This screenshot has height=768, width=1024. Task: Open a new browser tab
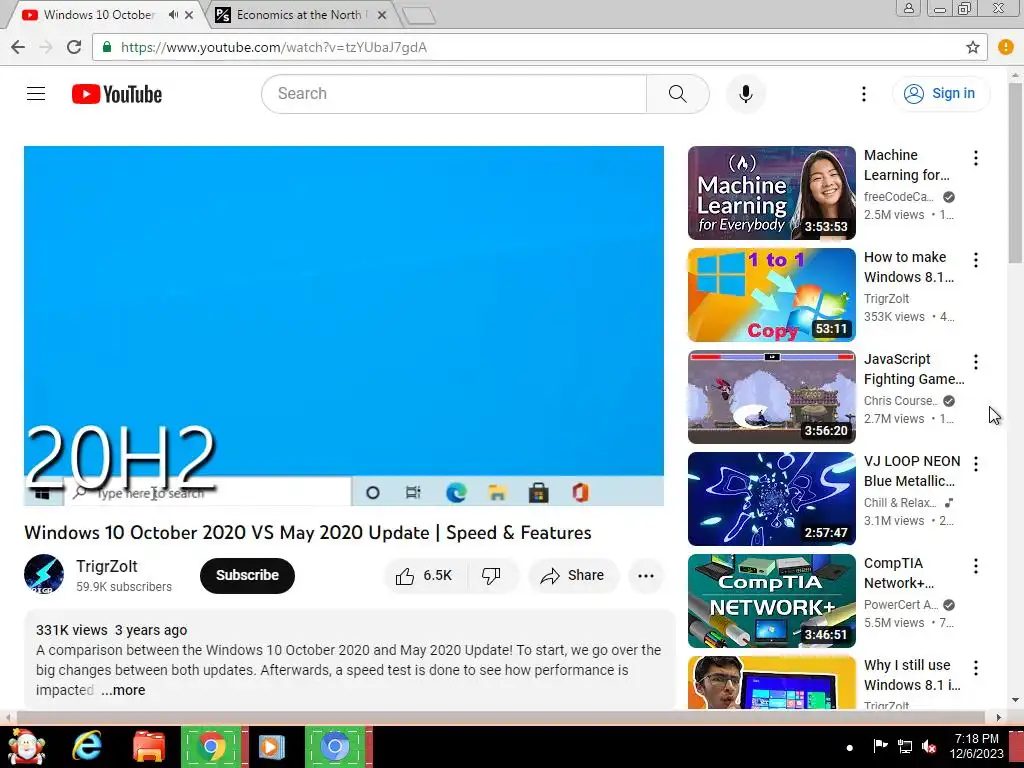pyautogui.click(x=418, y=16)
